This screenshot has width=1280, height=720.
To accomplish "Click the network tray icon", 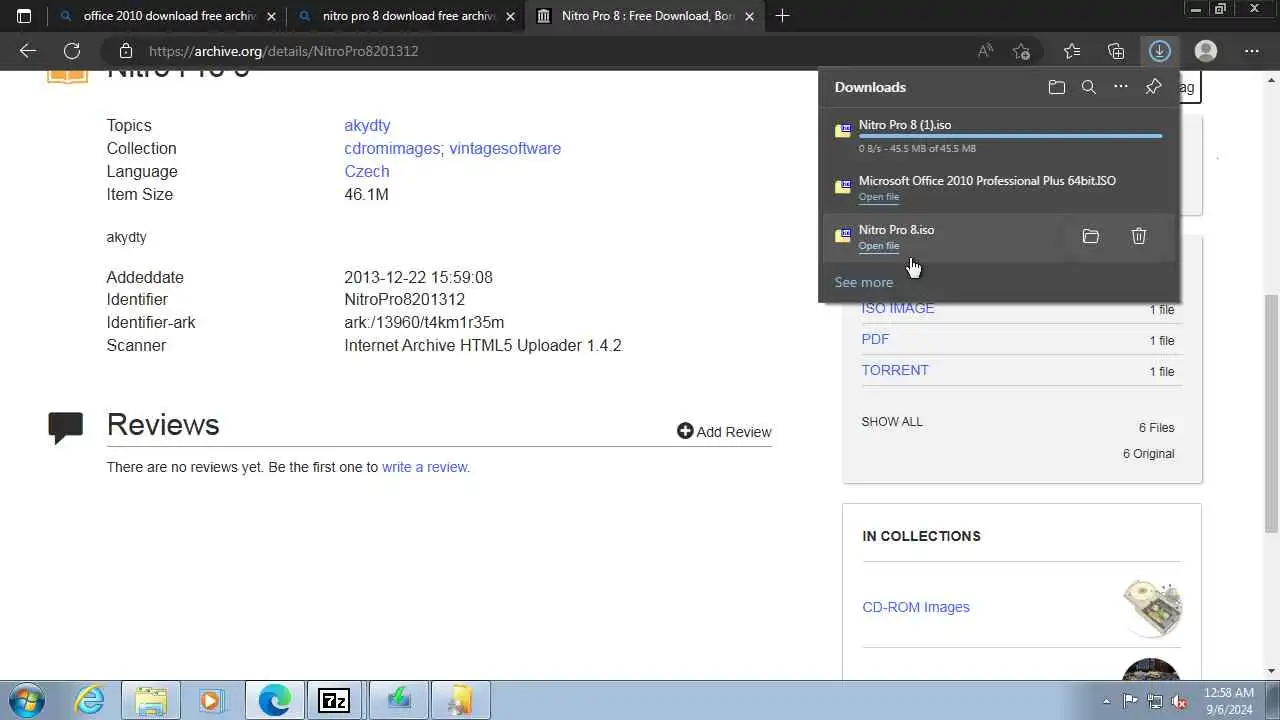I will 1155,701.
